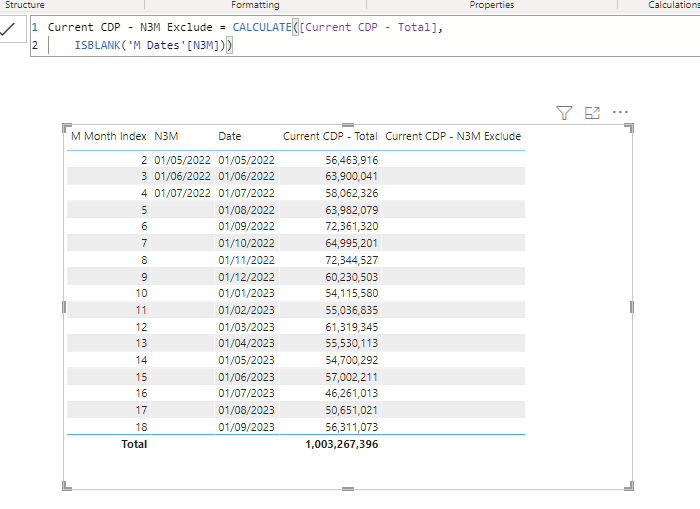Select Date cell 01/08/2022
700x509 pixels.
[x=246, y=210]
